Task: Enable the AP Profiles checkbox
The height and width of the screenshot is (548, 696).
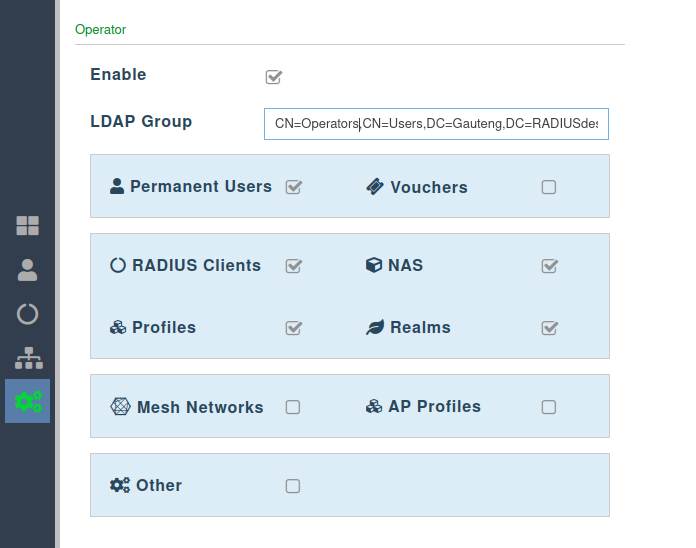Action: point(549,407)
